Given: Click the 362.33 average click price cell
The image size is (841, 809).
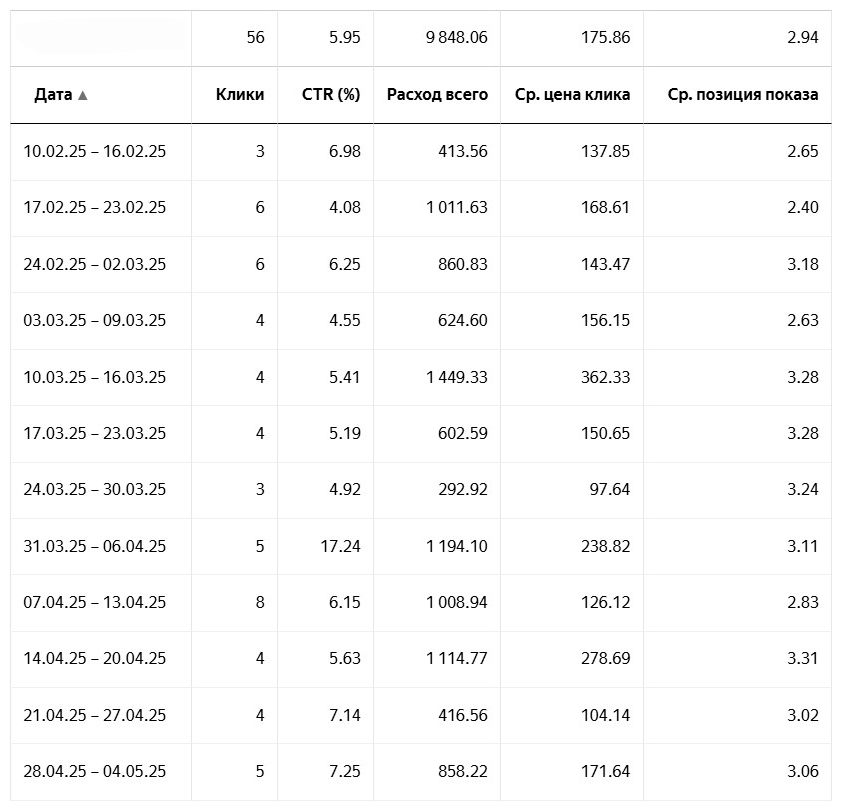Looking at the screenshot, I should click(x=605, y=378).
